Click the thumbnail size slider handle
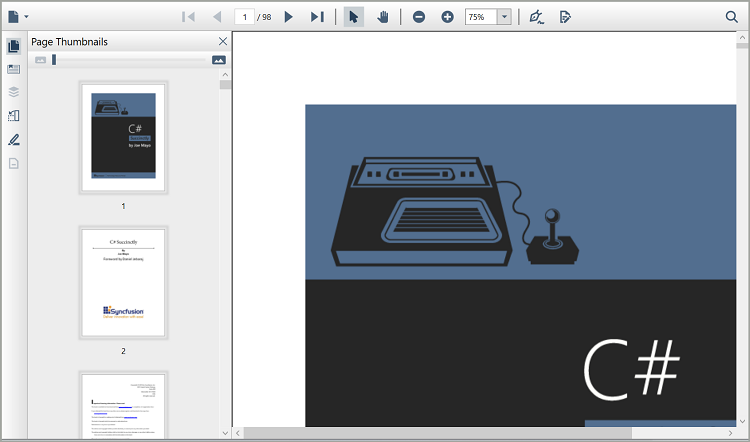 [x=54, y=60]
